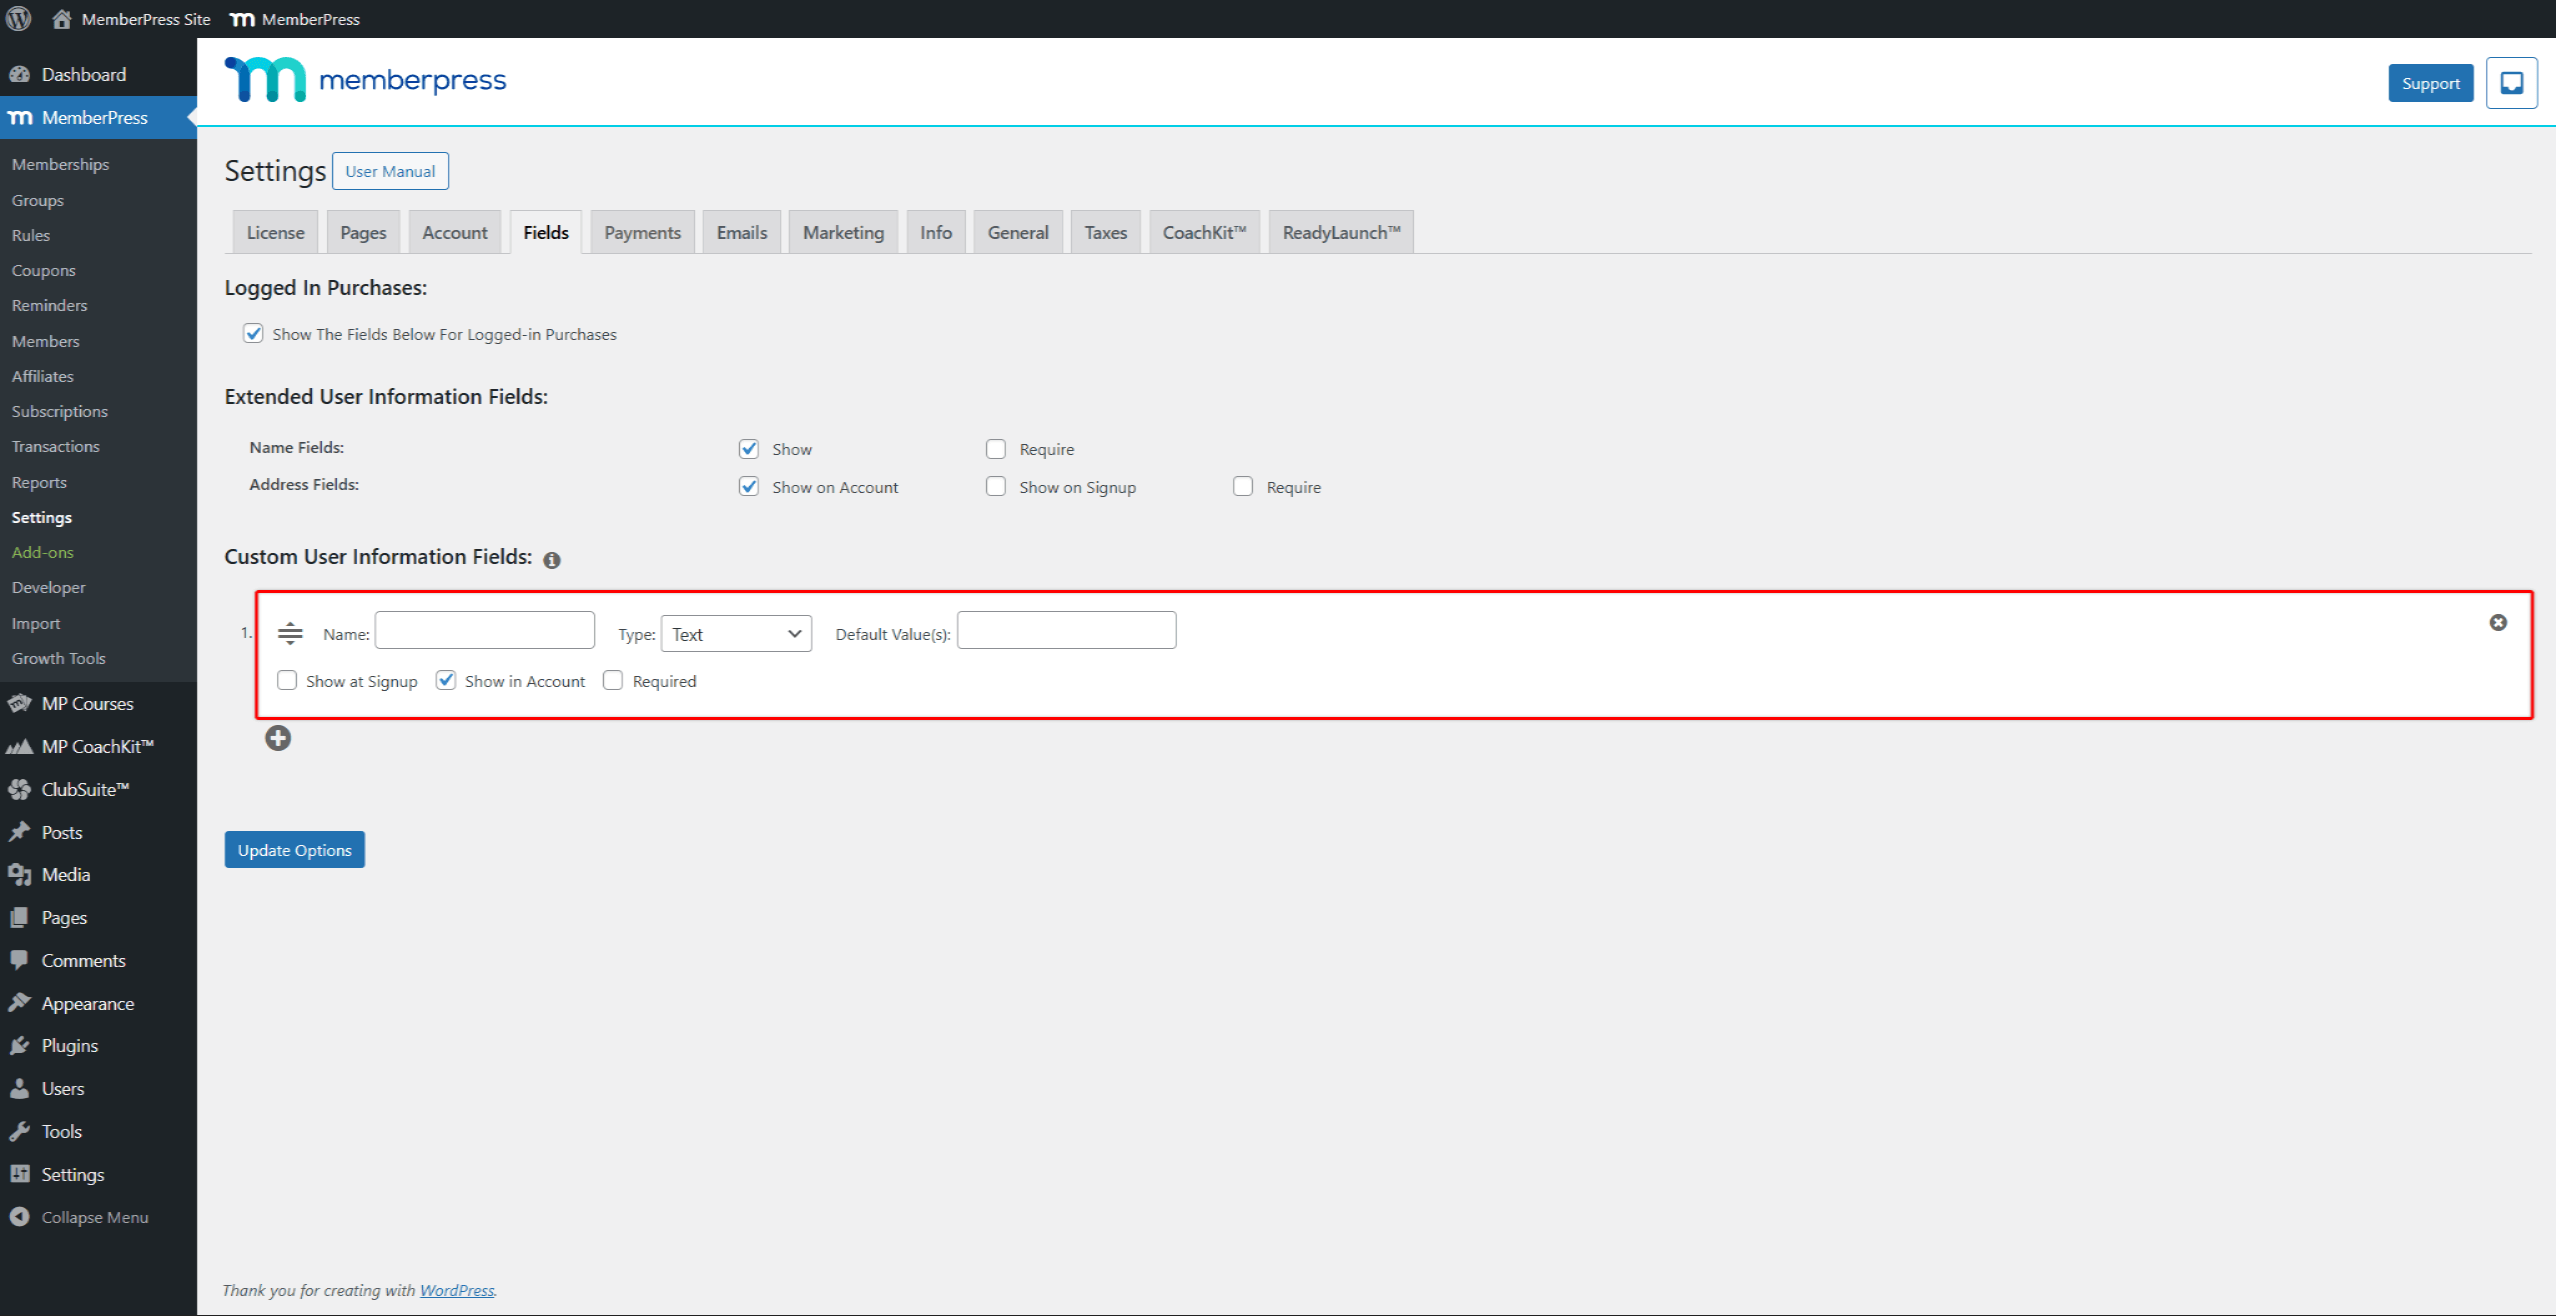This screenshot has width=2556, height=1316.
Task: Open the inbox icon next to Support
Action: [2511, 83]
